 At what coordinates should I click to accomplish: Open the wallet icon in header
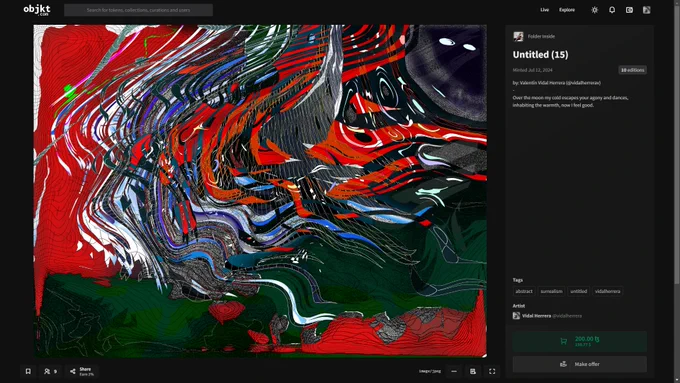[629, 10]
